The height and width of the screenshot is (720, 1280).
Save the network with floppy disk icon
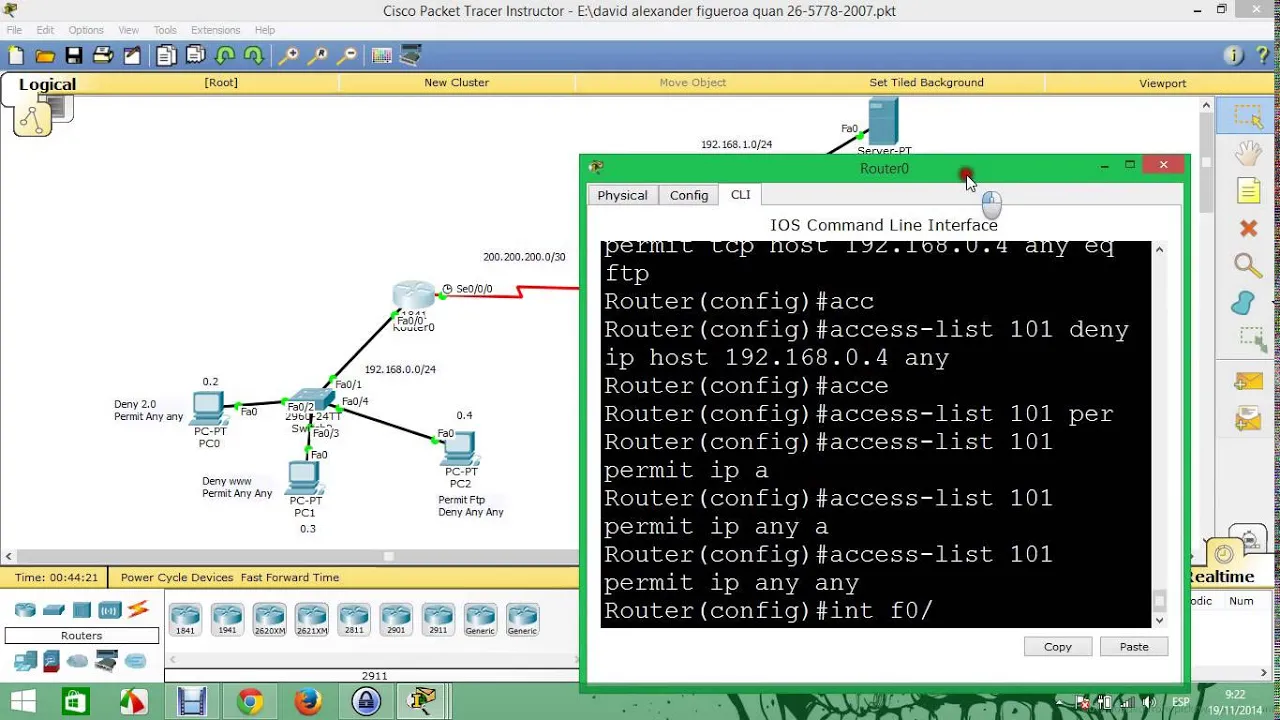point(74,56)
